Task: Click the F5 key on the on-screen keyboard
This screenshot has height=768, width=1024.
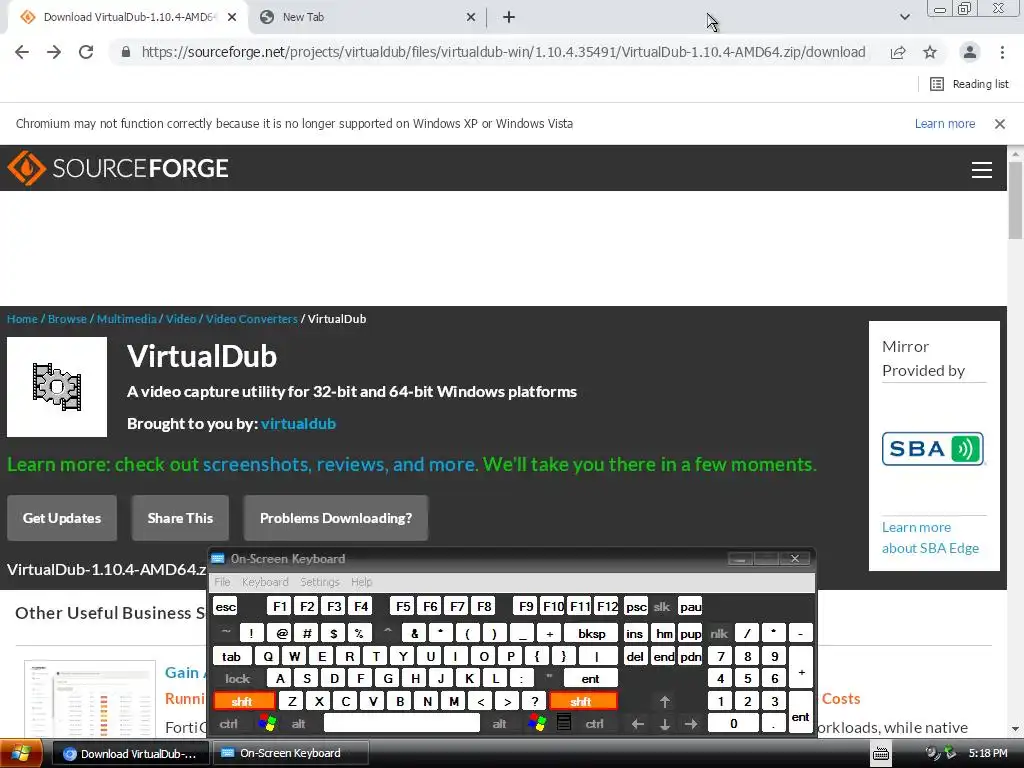Action: click(x=403, y=607)
